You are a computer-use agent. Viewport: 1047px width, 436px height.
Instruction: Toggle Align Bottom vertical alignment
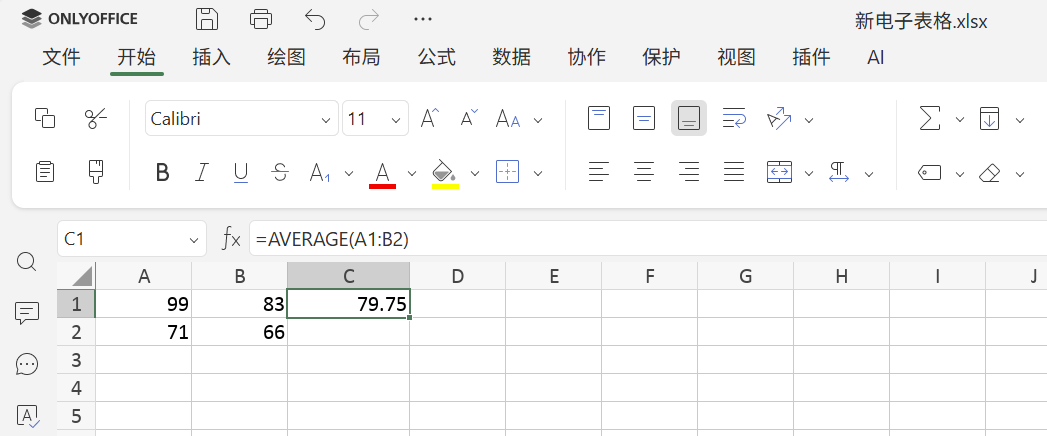(x=688, y=118)
